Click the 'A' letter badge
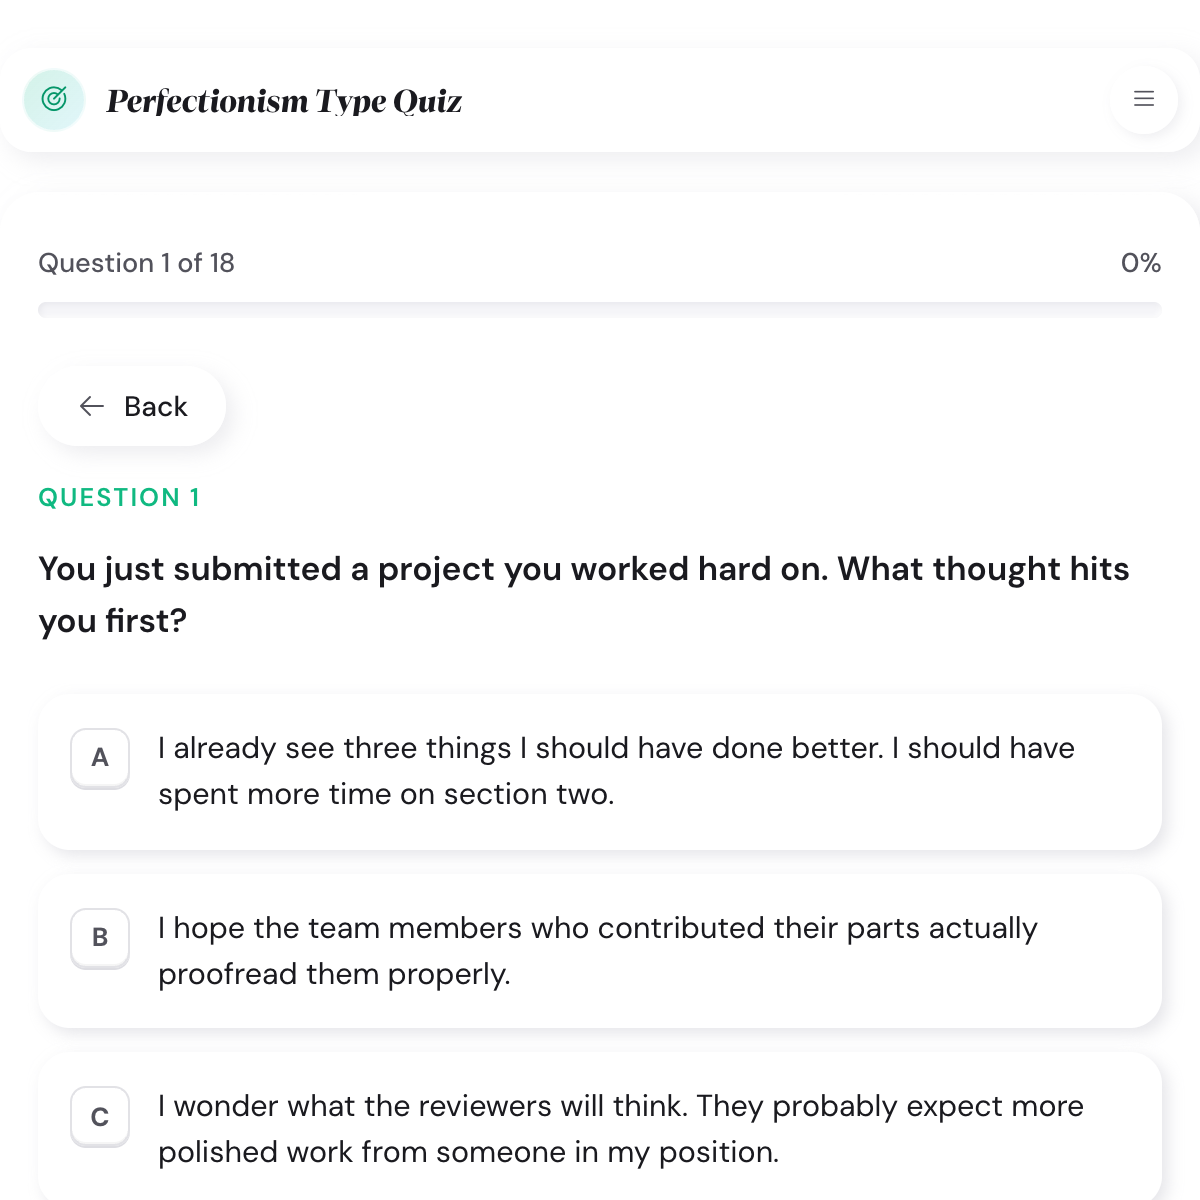Image resolution: width=1200 pixels, height=1200 pixels. point(99,759)
